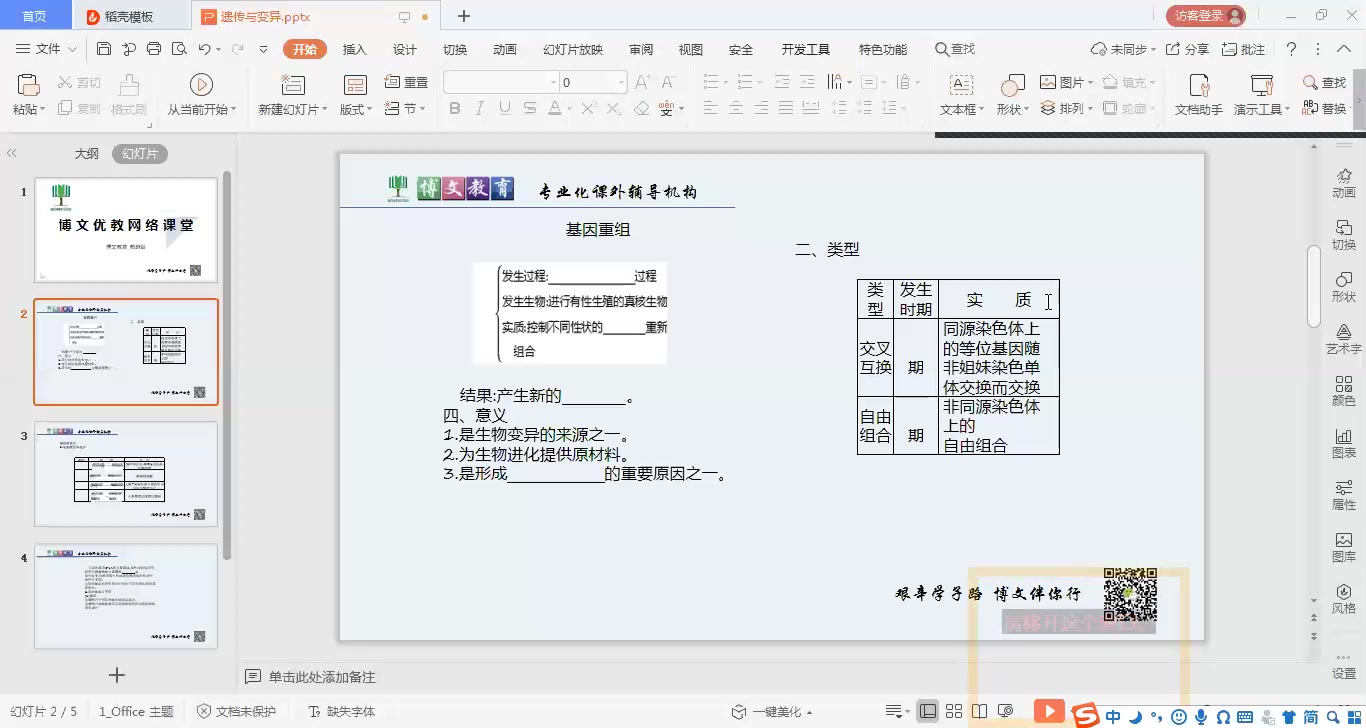Click Find (查找) in ribbon right side

point(1325,82)
